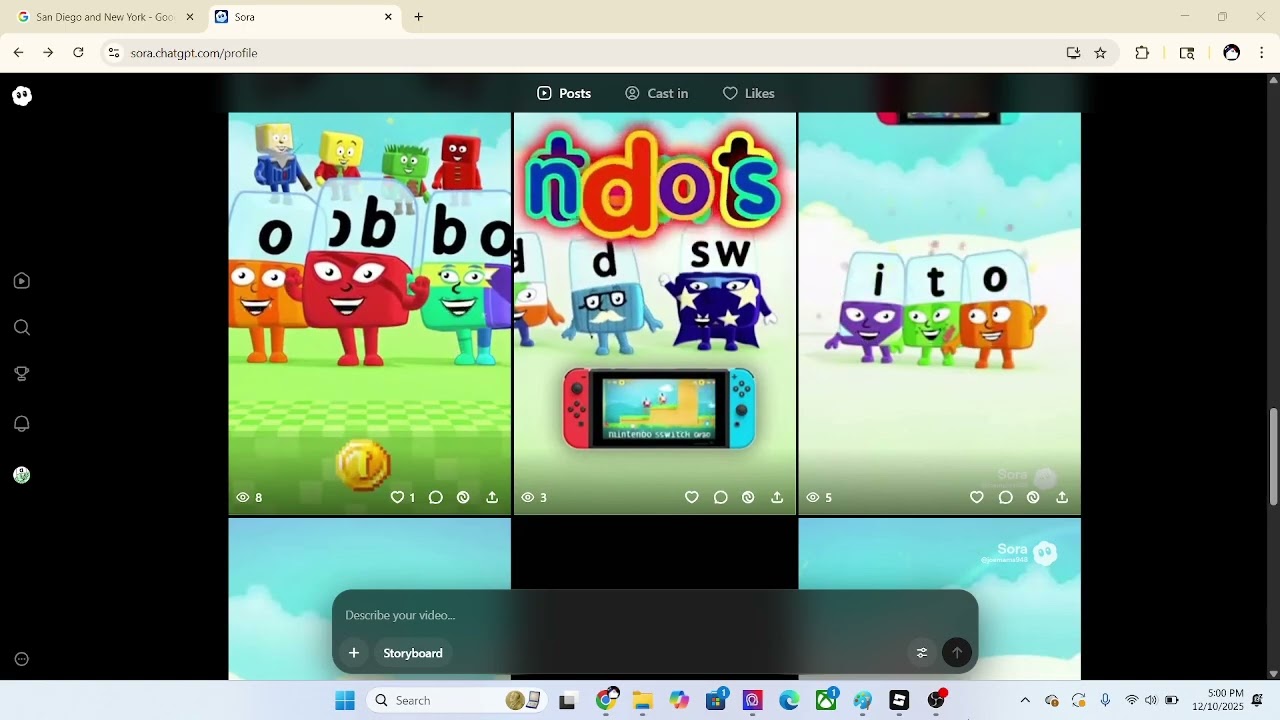Like the video with 3 views
This screenshot has width=1280, height=720.
[691, 497]
